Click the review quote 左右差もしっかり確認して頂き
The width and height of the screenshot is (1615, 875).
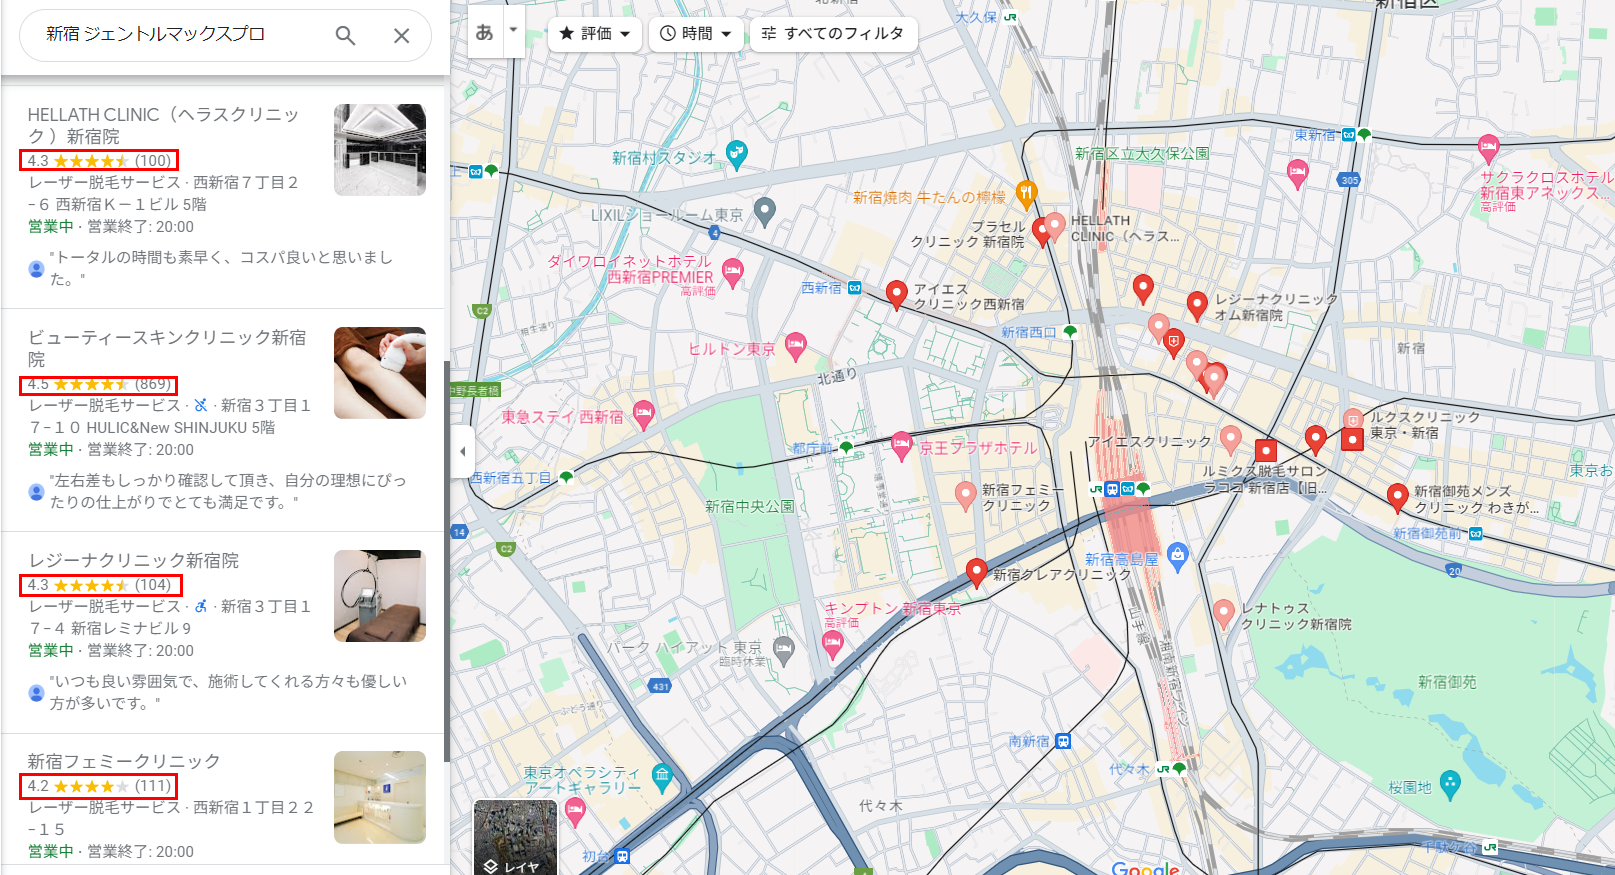[x=228, y=491]
